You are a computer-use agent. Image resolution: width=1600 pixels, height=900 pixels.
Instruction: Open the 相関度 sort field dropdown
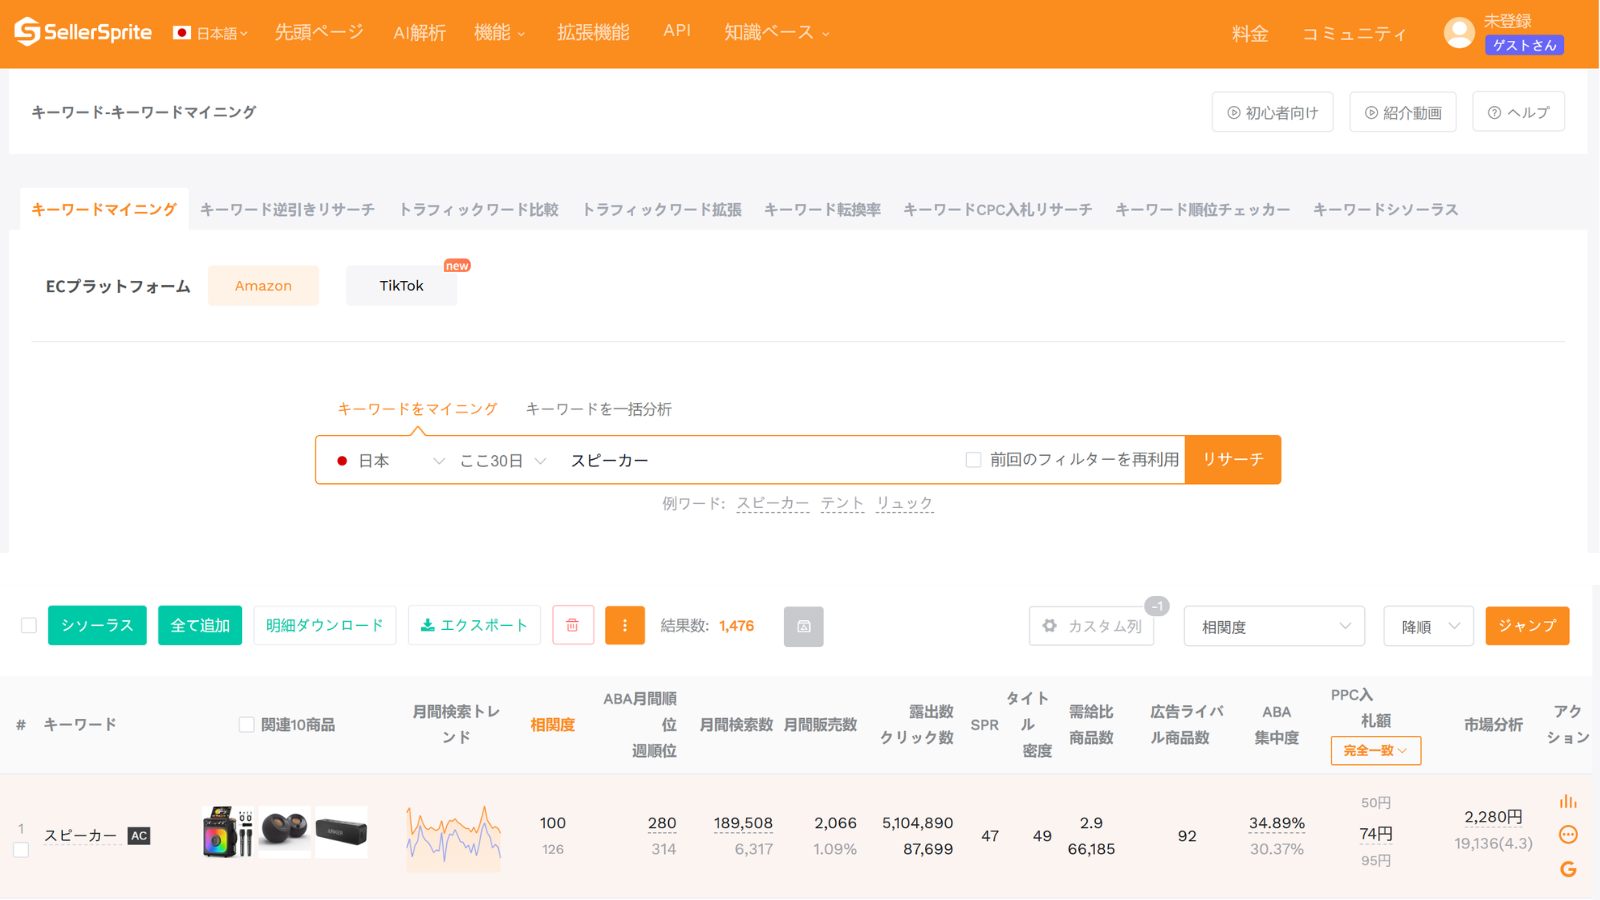(x=1274, y=626)
